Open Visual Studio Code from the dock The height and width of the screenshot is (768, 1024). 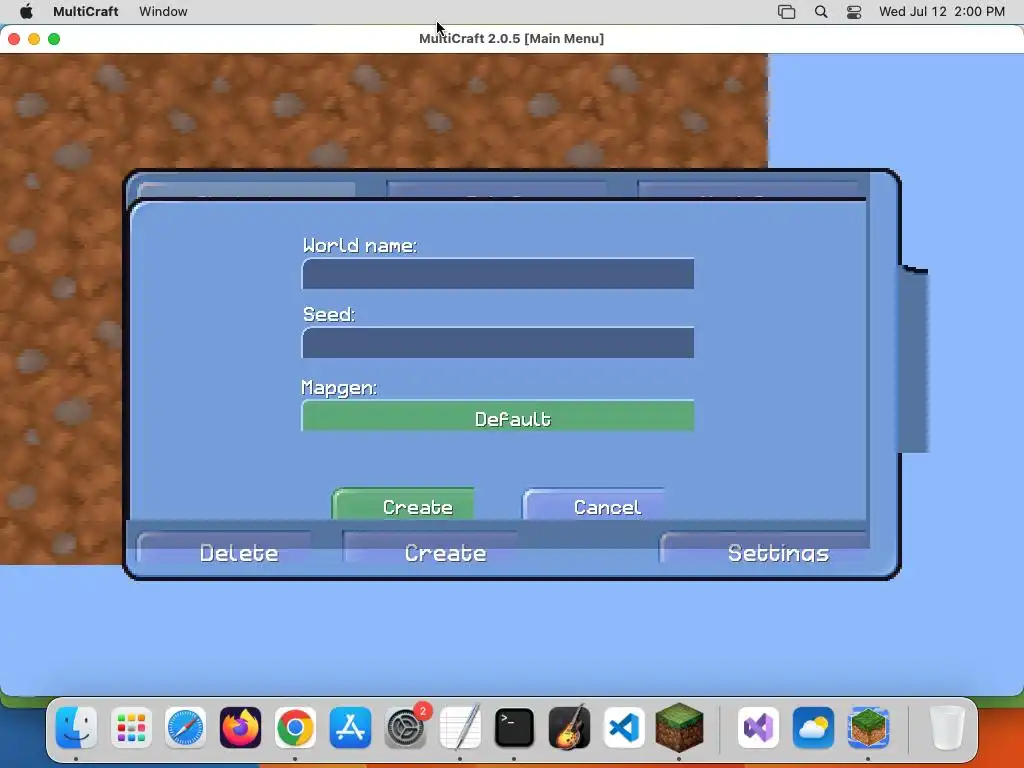point(624,727)
